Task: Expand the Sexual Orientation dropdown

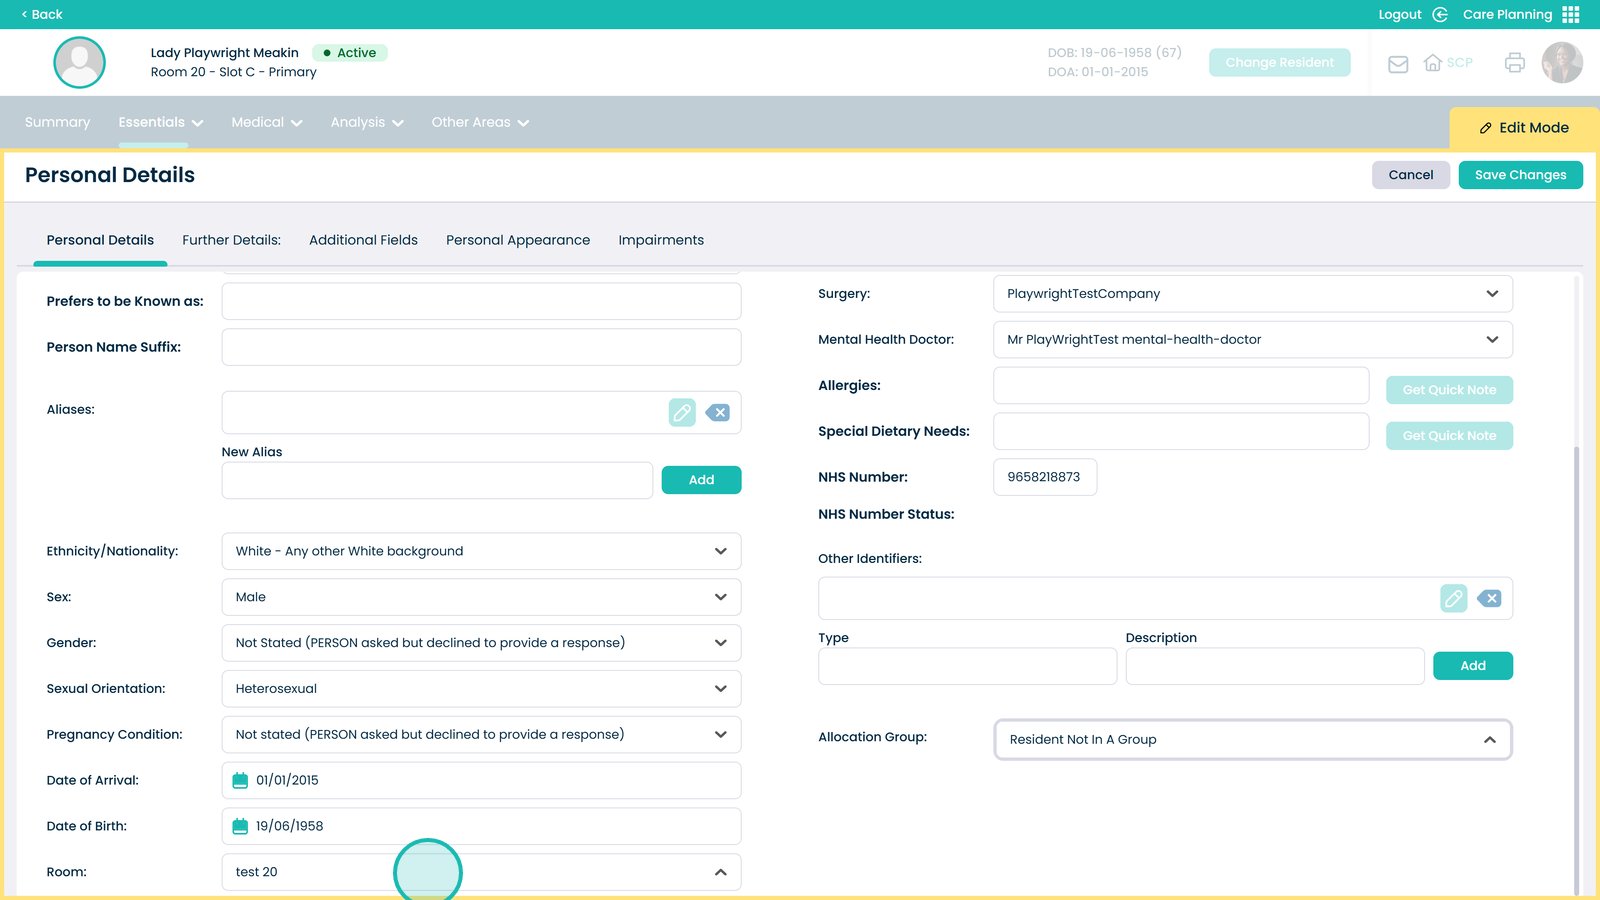Action: (481, 689)
